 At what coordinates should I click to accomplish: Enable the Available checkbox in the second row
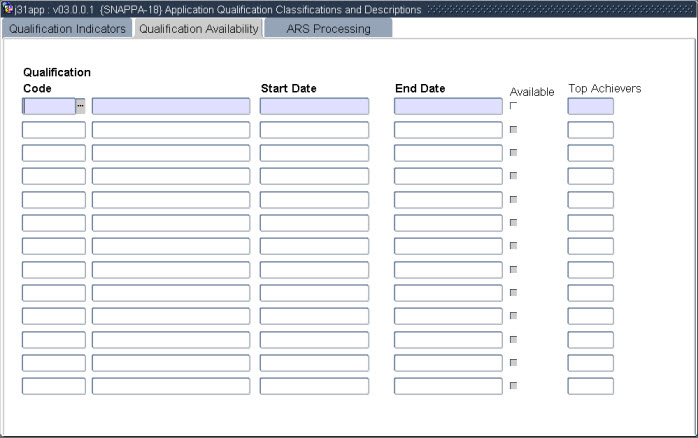[514, 129]
